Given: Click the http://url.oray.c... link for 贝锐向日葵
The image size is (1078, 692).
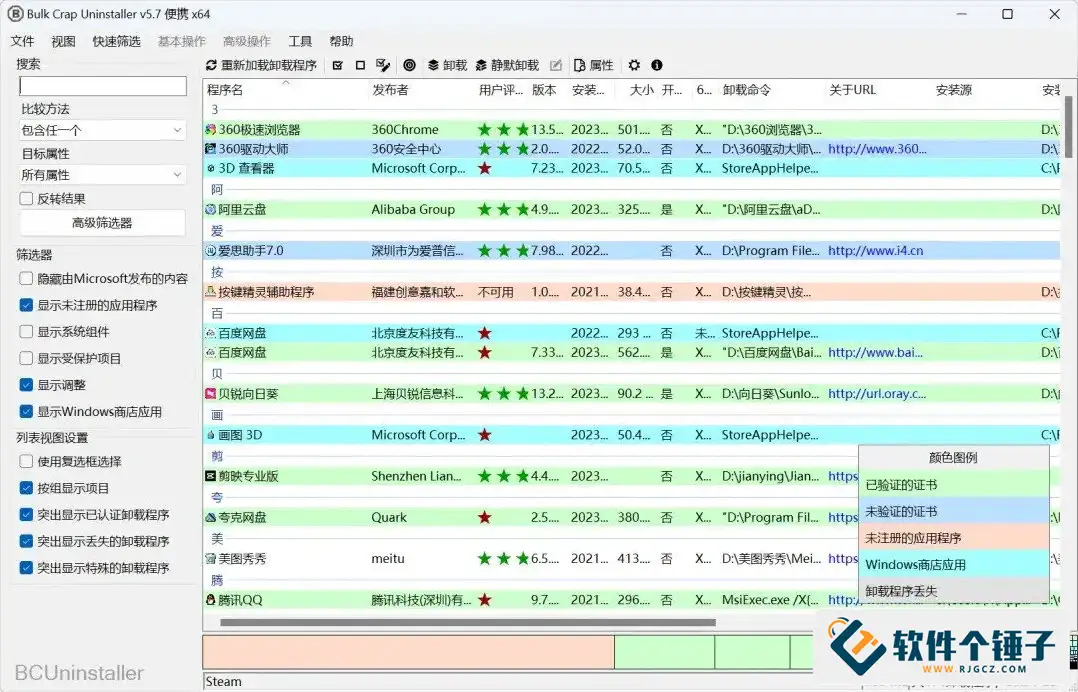Looking at the screenshot, I should pyautogui.click(x=877, y=394).
